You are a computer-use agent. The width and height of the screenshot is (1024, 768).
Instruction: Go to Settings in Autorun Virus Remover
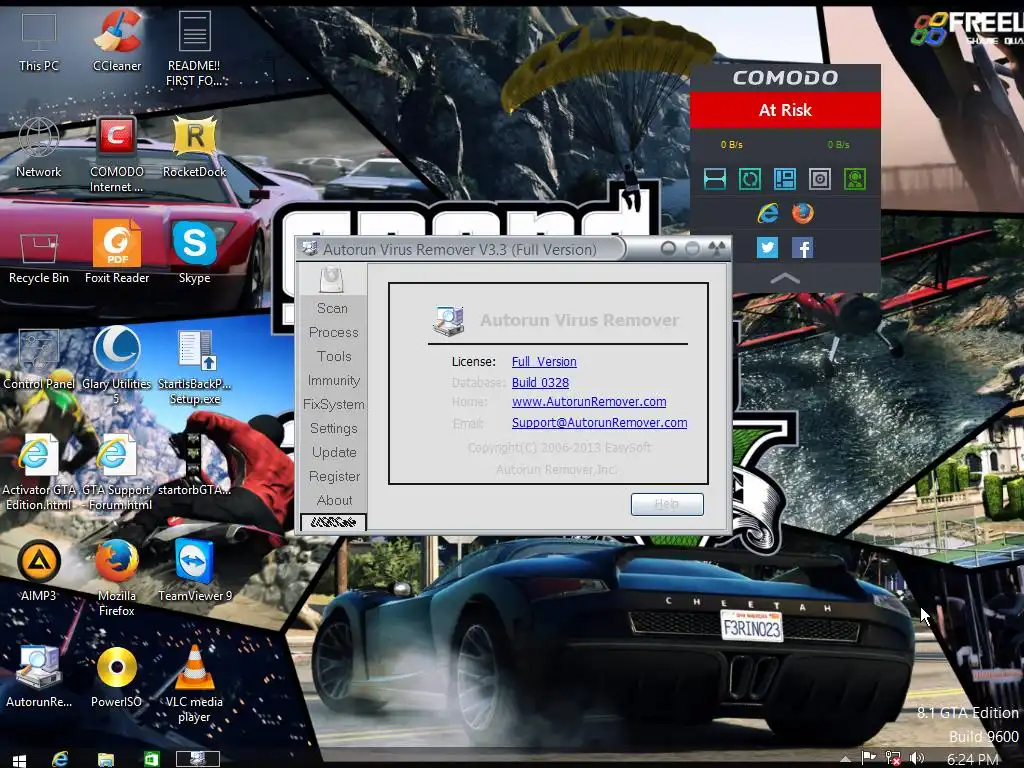333,428
